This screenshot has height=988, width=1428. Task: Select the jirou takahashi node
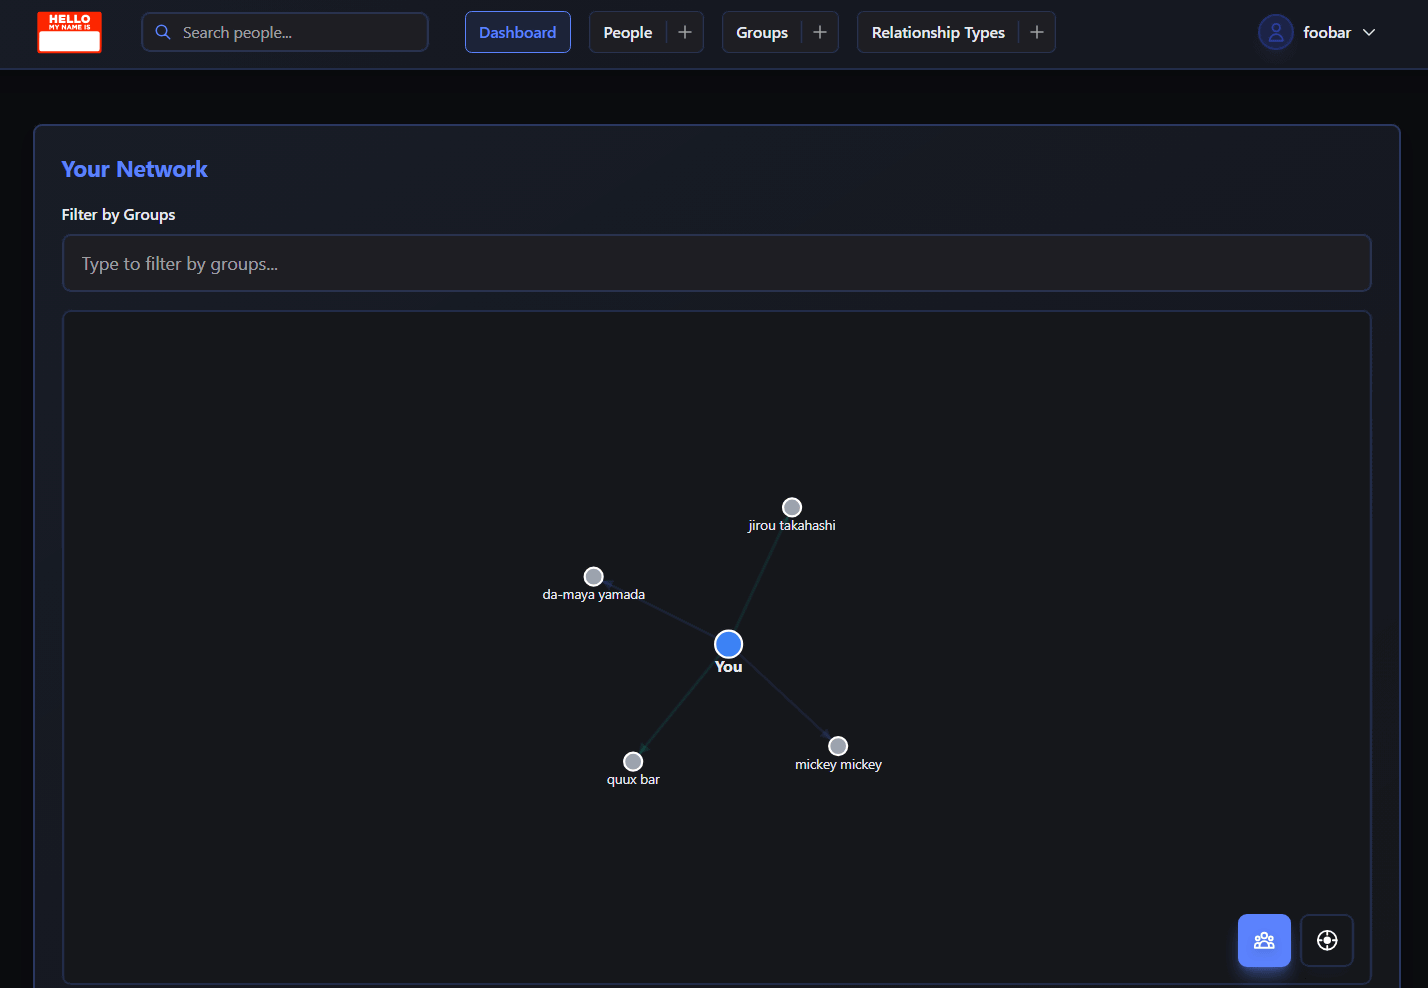[792, 507]
